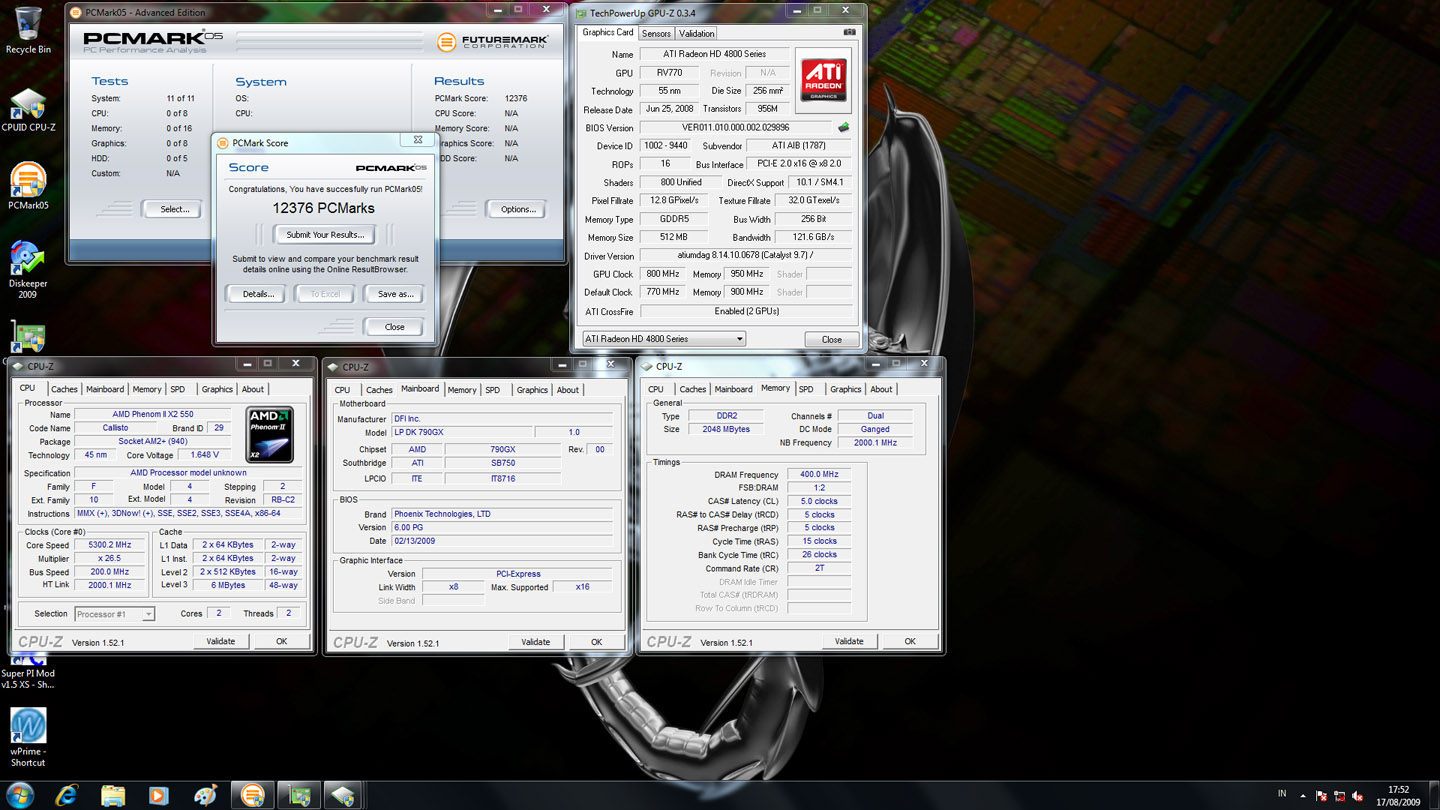Viewport: 1440px width, 810px height.
Task: Launch CPUID CPU-Z from the desktop
Action: (28, 109)
